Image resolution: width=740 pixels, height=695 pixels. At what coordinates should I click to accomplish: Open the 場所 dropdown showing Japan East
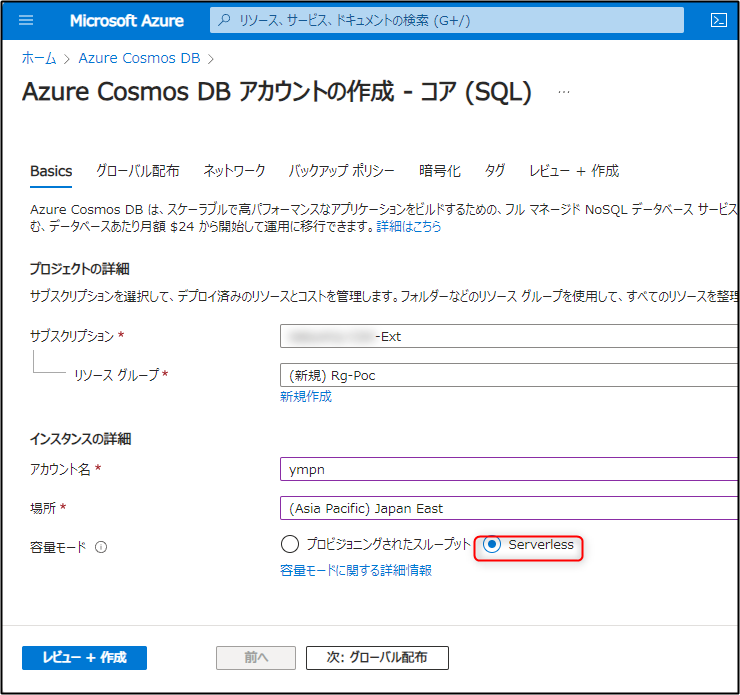[510, 508]
